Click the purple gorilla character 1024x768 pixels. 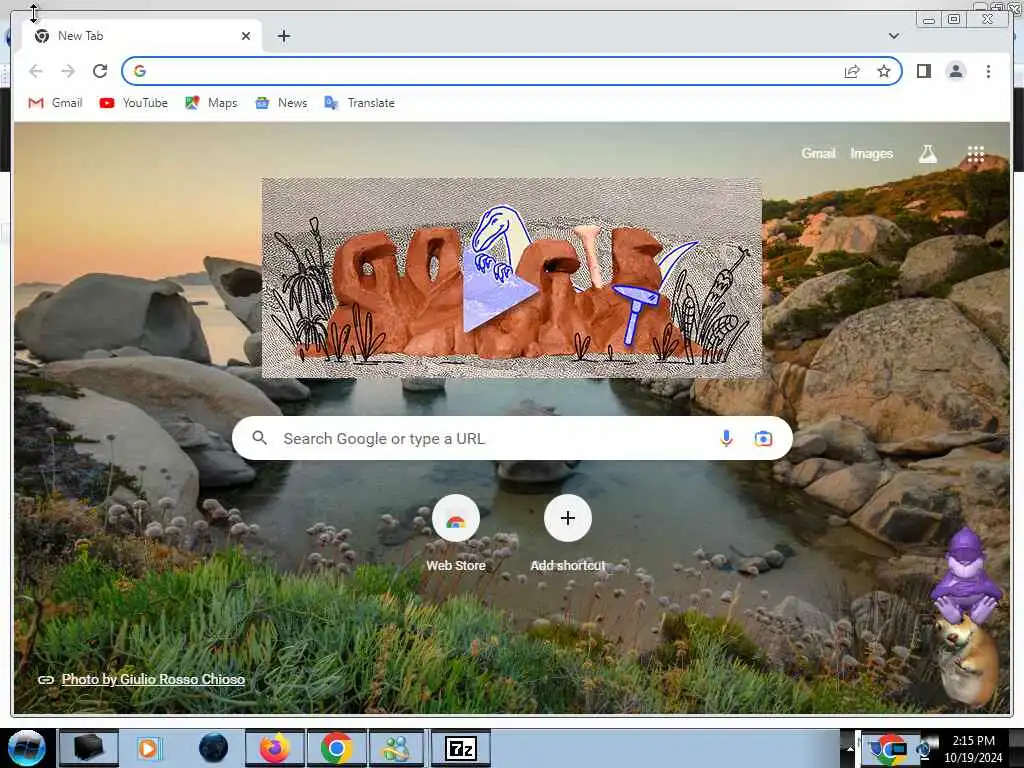click(965, 576)
